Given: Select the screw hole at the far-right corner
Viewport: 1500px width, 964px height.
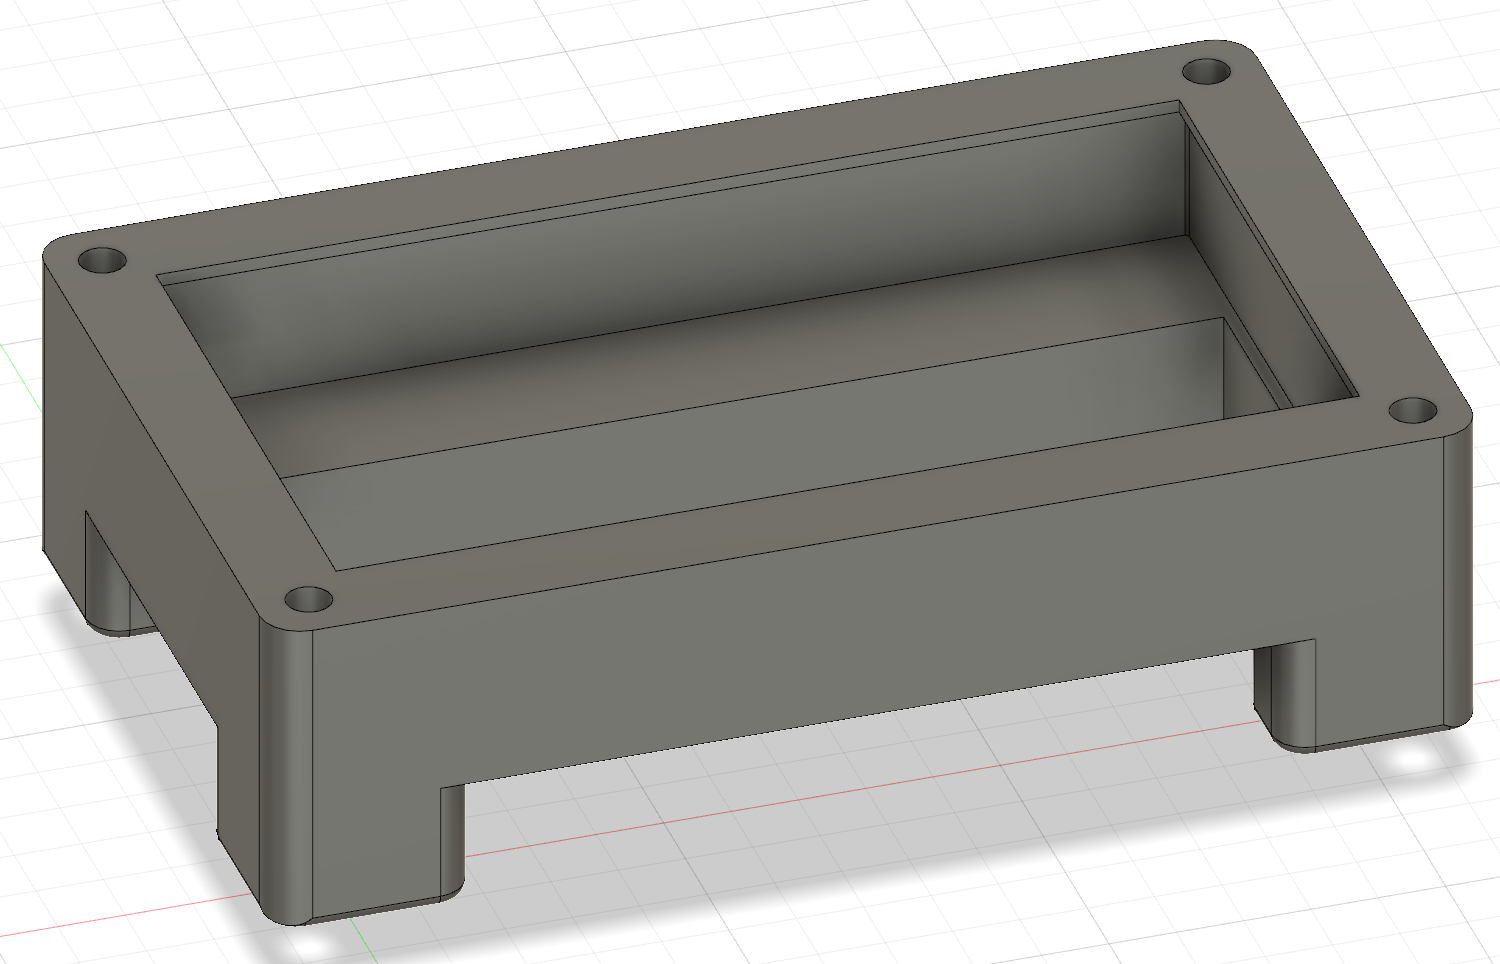Looking at the screenshot, I should point(1207,72).
